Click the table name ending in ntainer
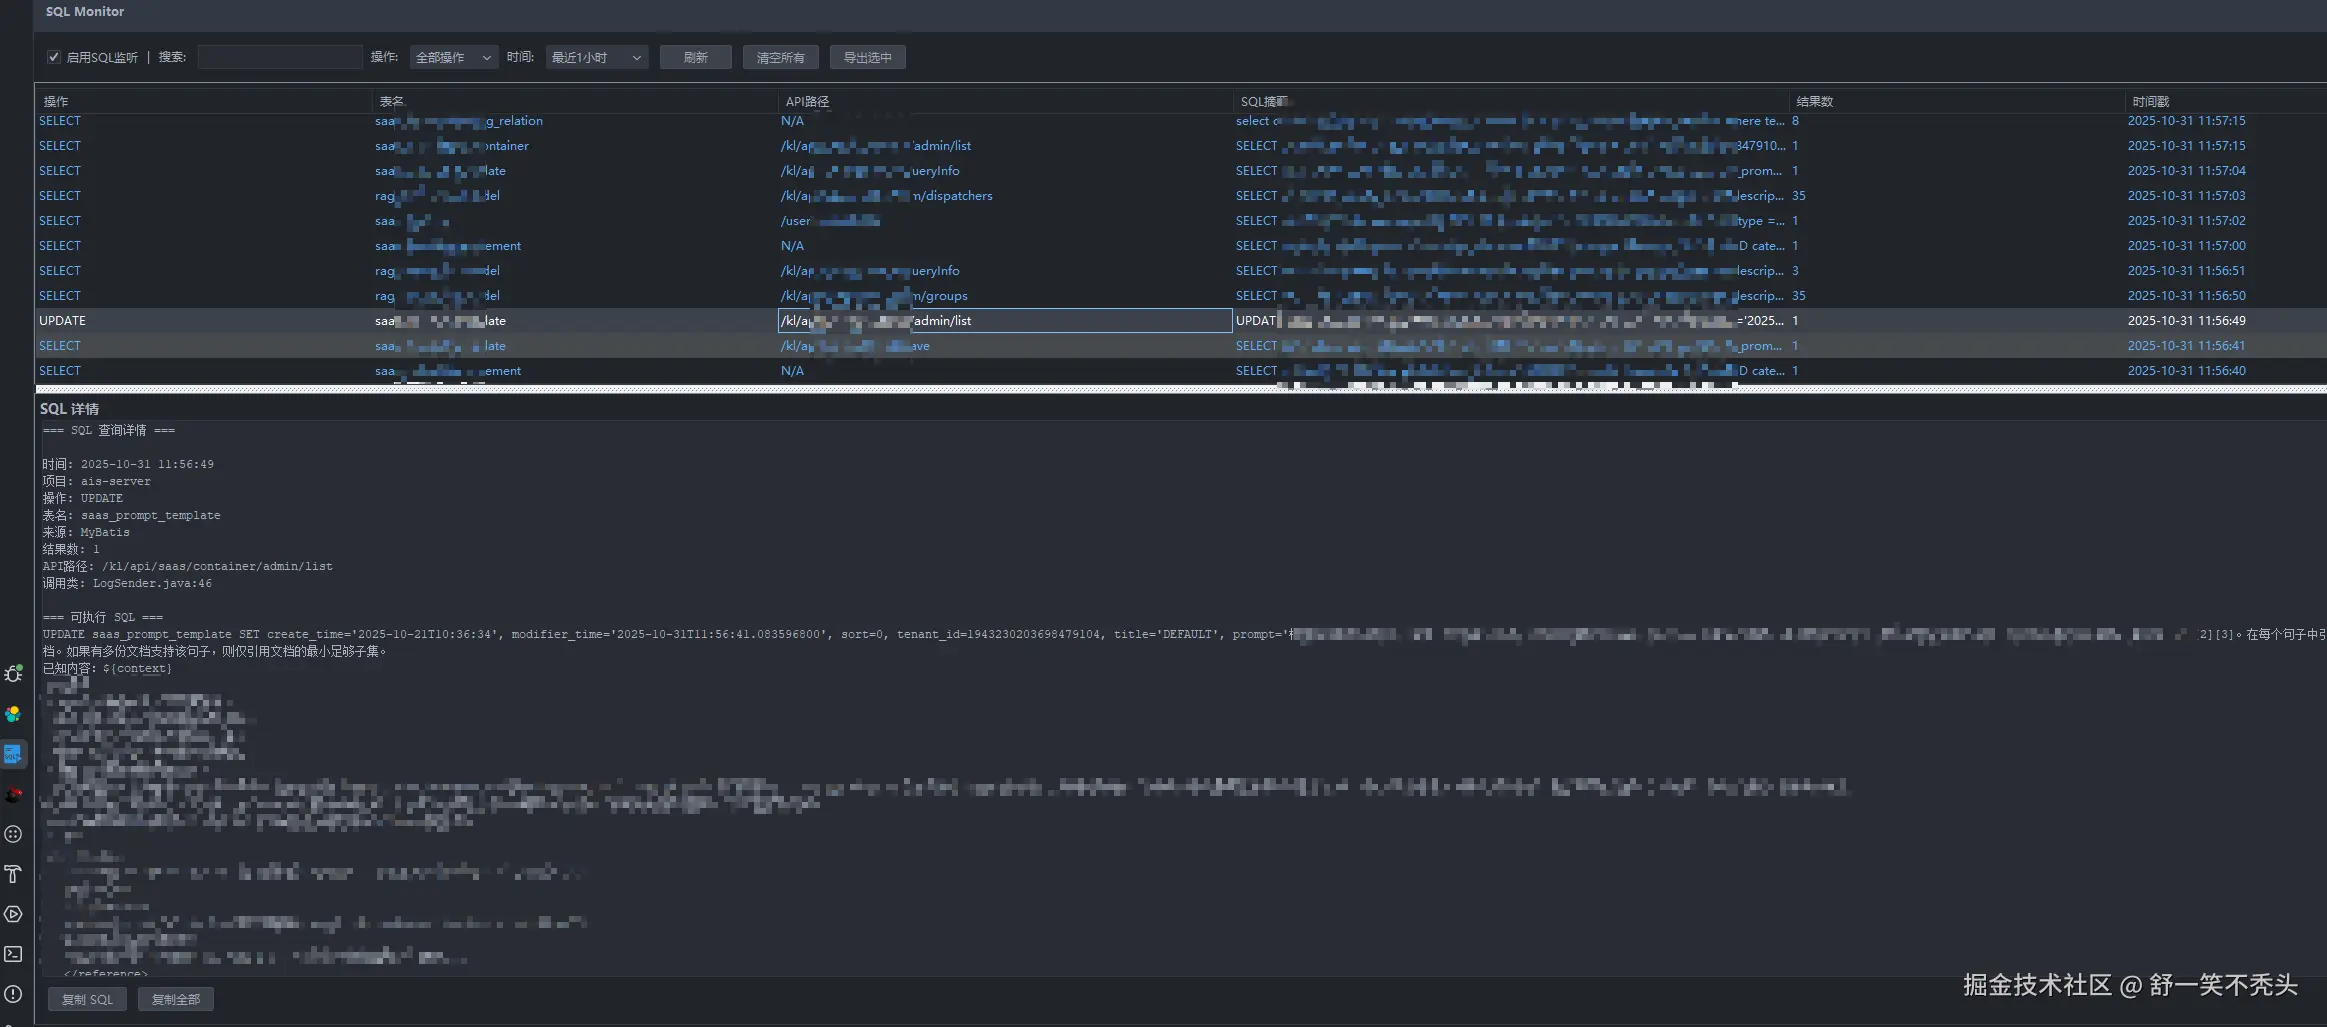 pyautogui.click(x=452, y=146)
